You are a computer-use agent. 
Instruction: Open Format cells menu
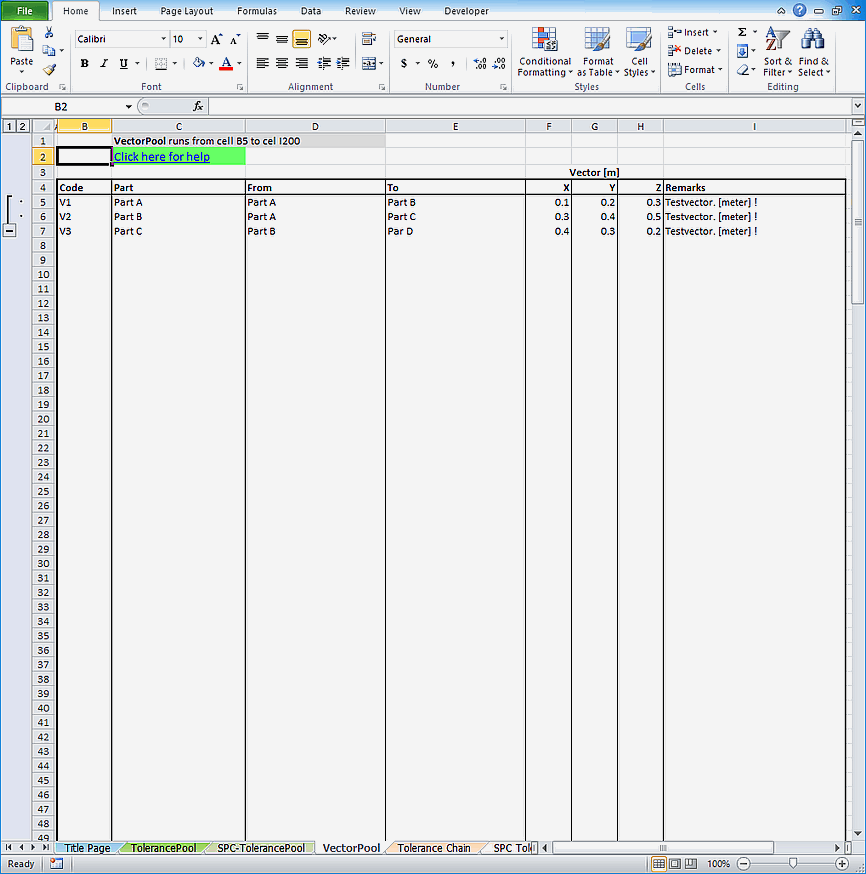(695, 70)
